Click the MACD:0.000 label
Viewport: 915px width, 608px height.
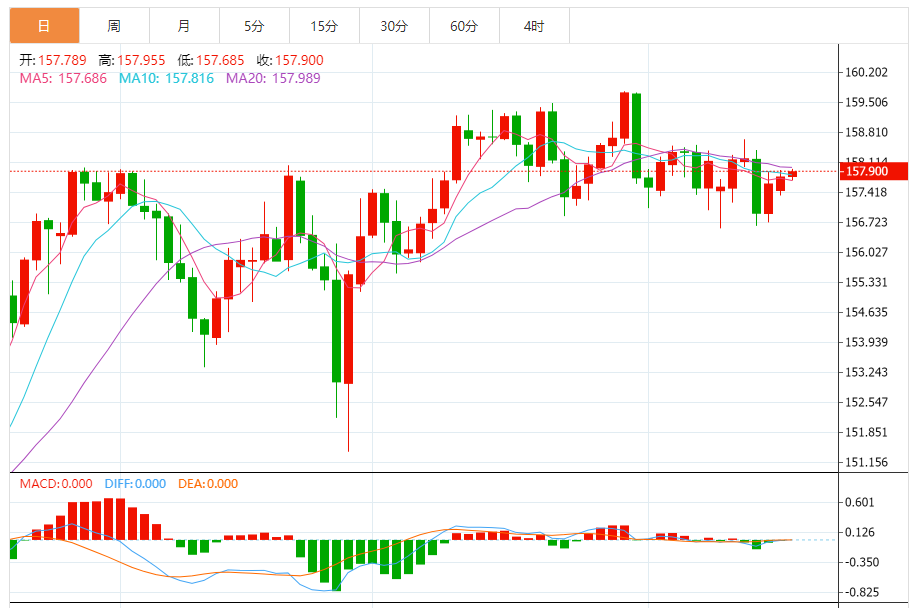(56, 484)
